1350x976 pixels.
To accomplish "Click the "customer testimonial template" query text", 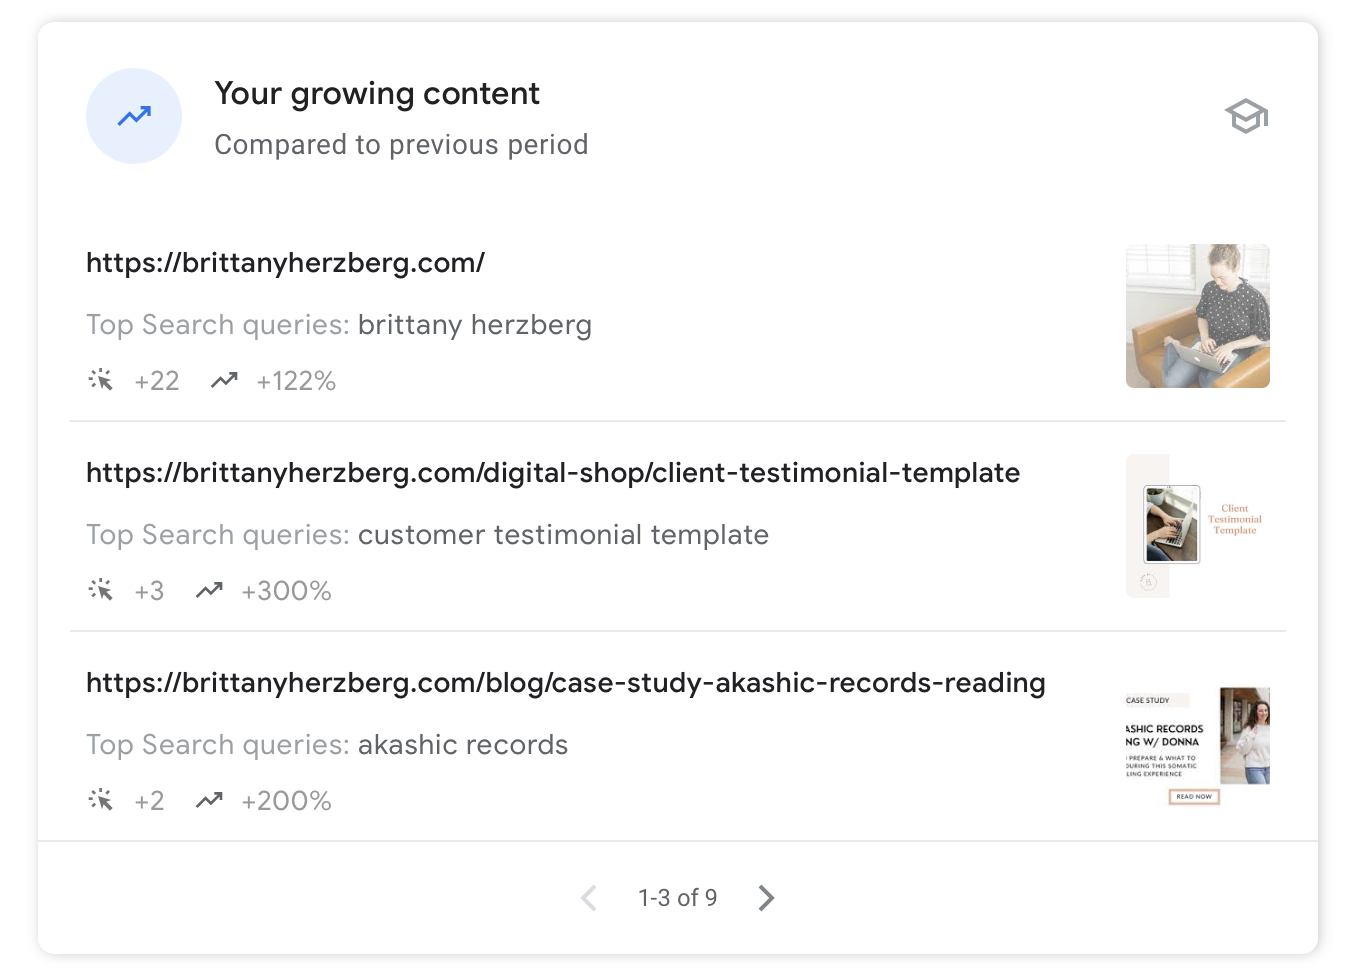I will [563, 535].
